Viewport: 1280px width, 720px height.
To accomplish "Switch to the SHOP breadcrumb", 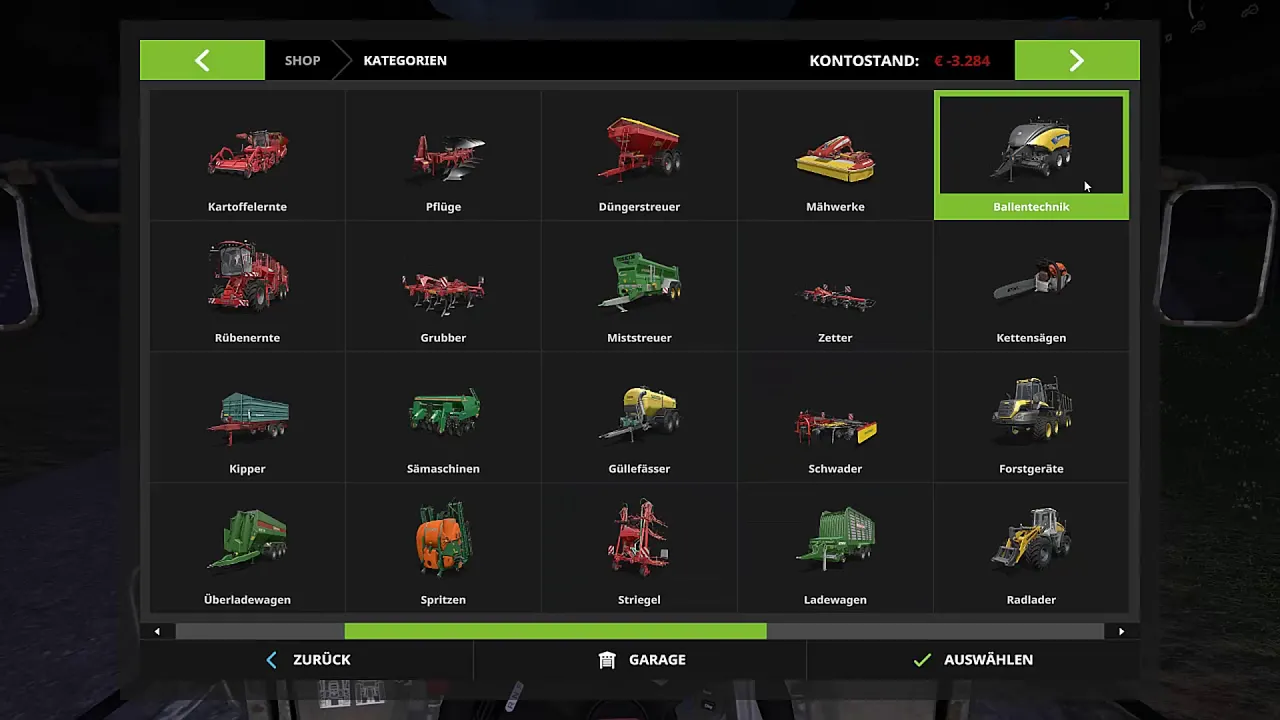I will click(x=302, y=60).
